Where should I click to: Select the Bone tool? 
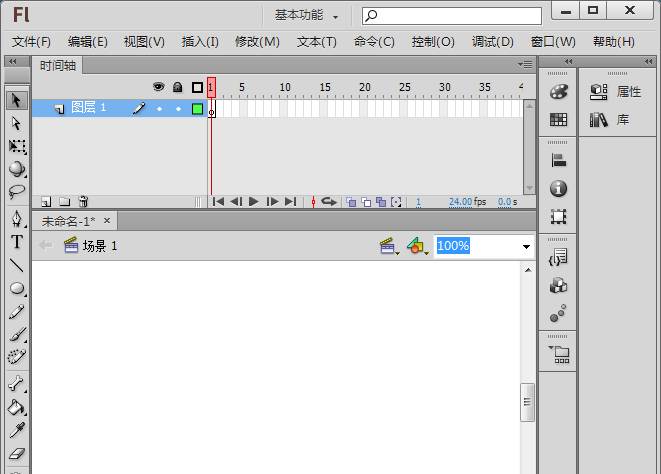point(17,383)
